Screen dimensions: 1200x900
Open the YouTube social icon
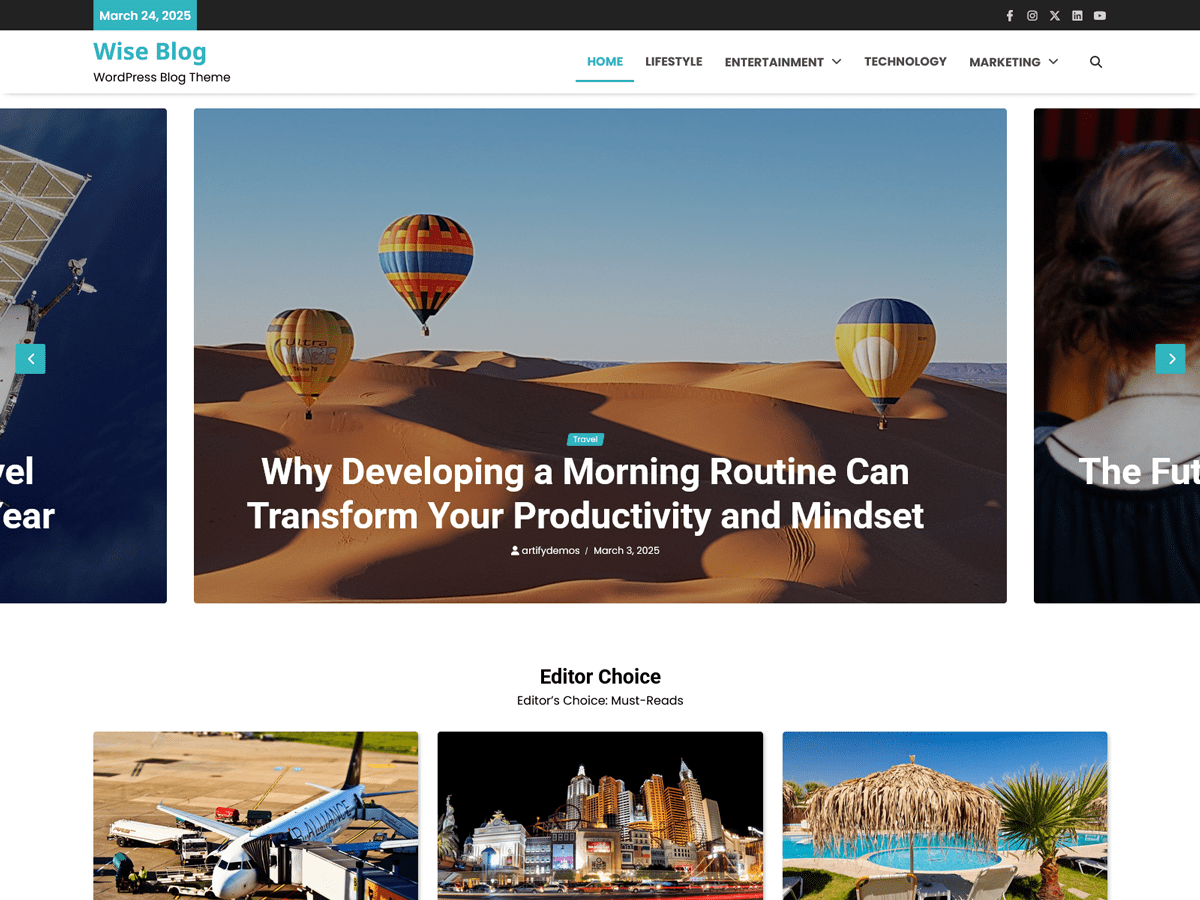[1099, 15]
